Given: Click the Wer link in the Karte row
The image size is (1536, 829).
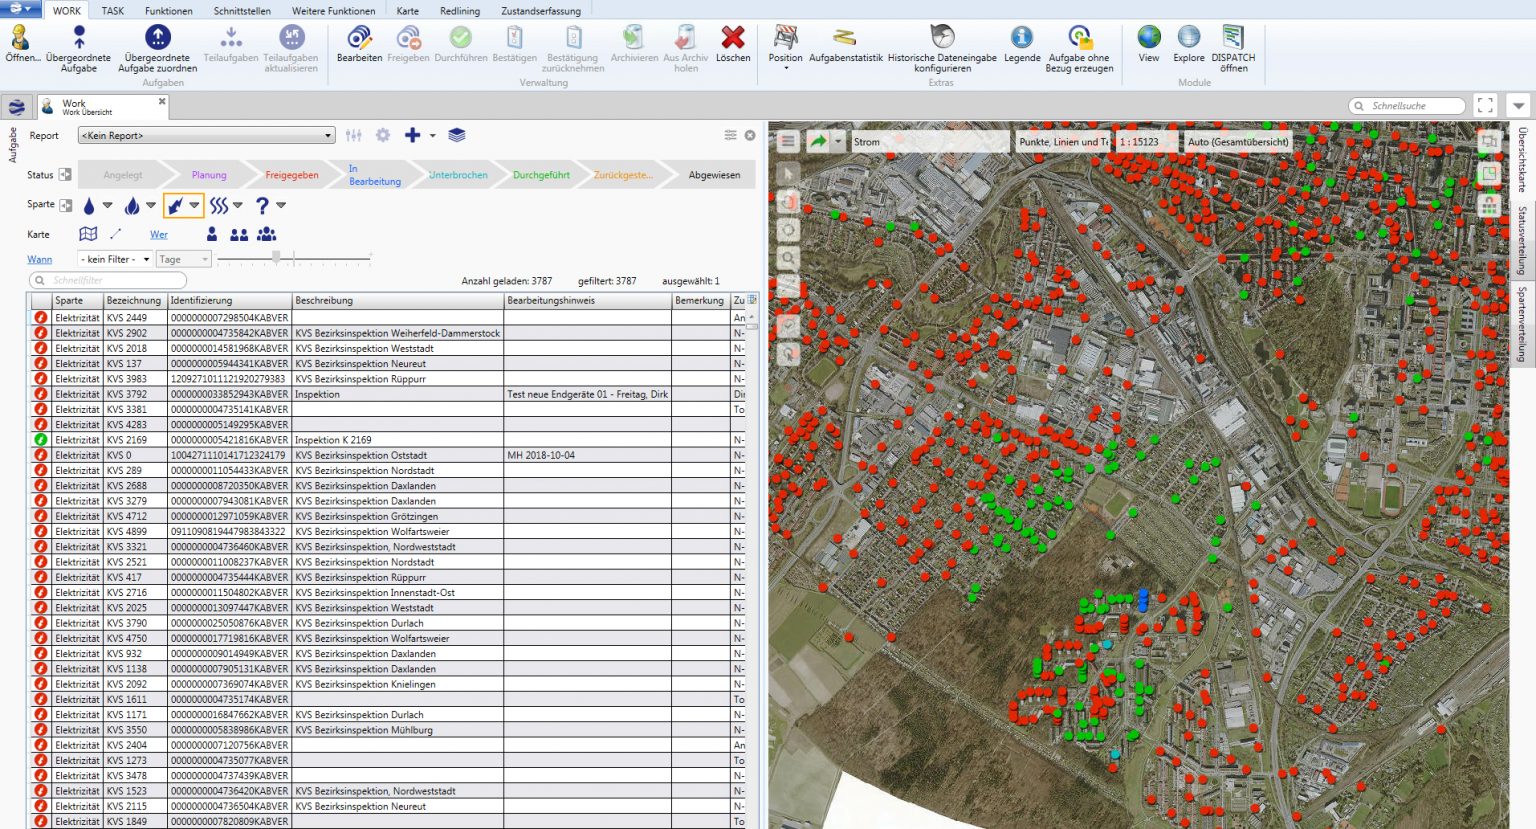Looking at the screenshot, I should pos(158,233).
